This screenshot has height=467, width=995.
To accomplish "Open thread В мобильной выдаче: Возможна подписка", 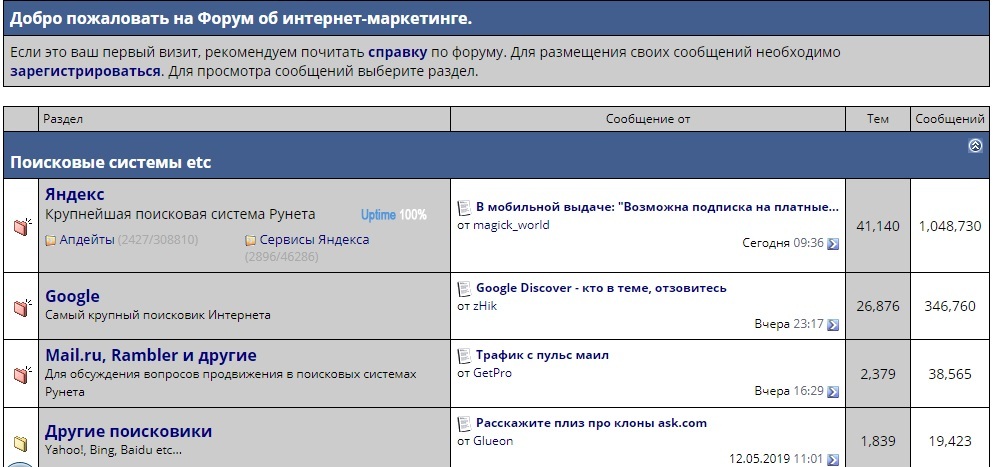I will [x=657, y=207].
